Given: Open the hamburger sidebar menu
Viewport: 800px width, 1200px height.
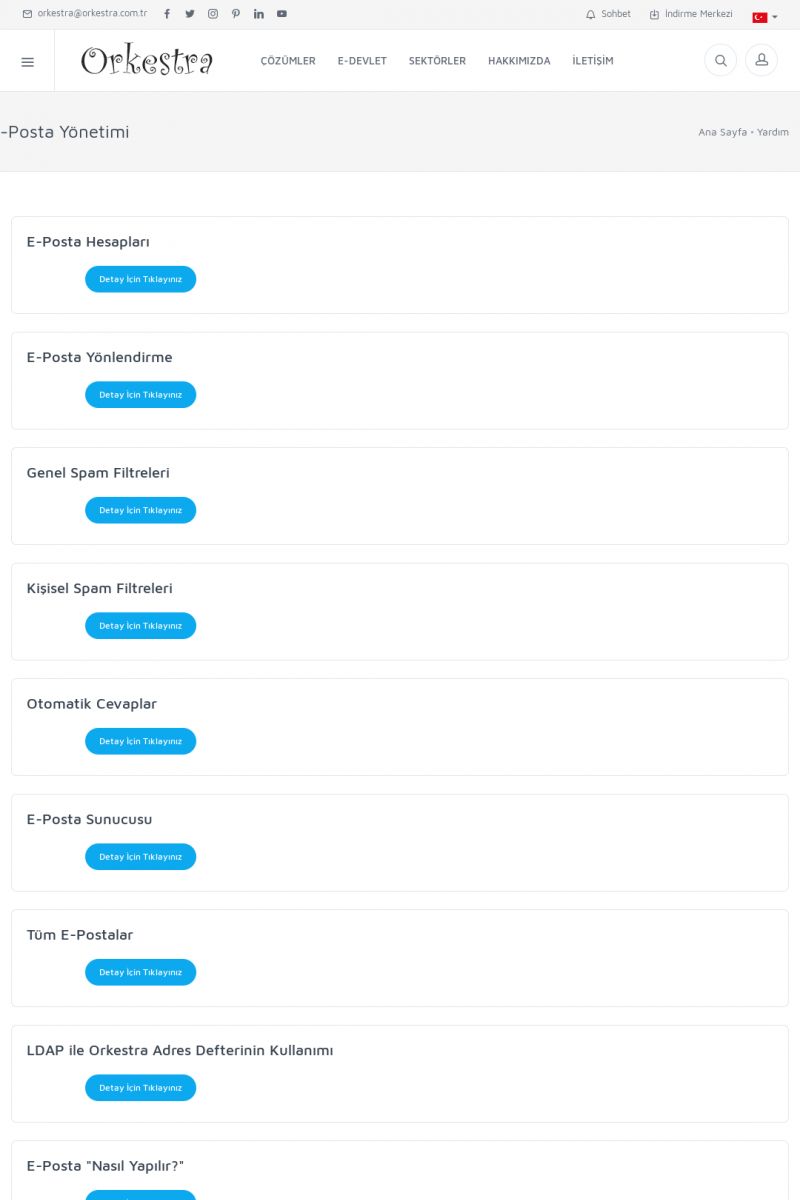Looking at the screenshot, I should [x=27, y=61].
